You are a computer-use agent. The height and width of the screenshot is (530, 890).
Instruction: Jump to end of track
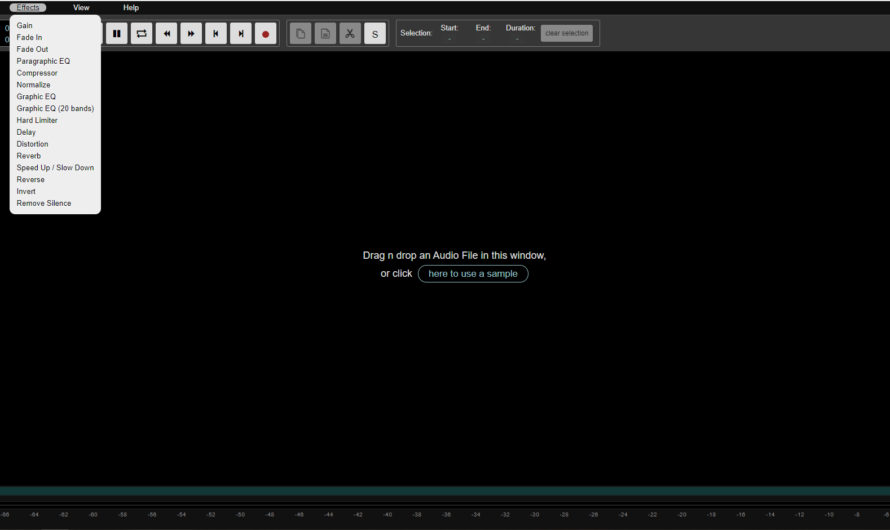[241, 34]
